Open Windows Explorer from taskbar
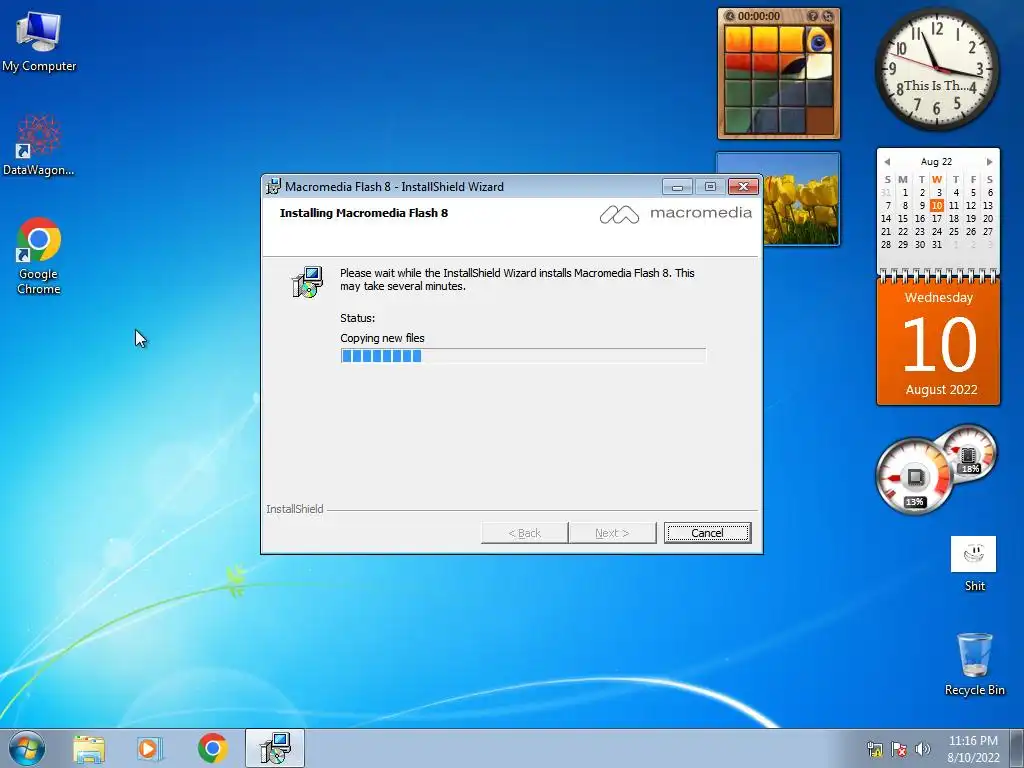This screenshot has height=768, width=1024. point(89,749)
